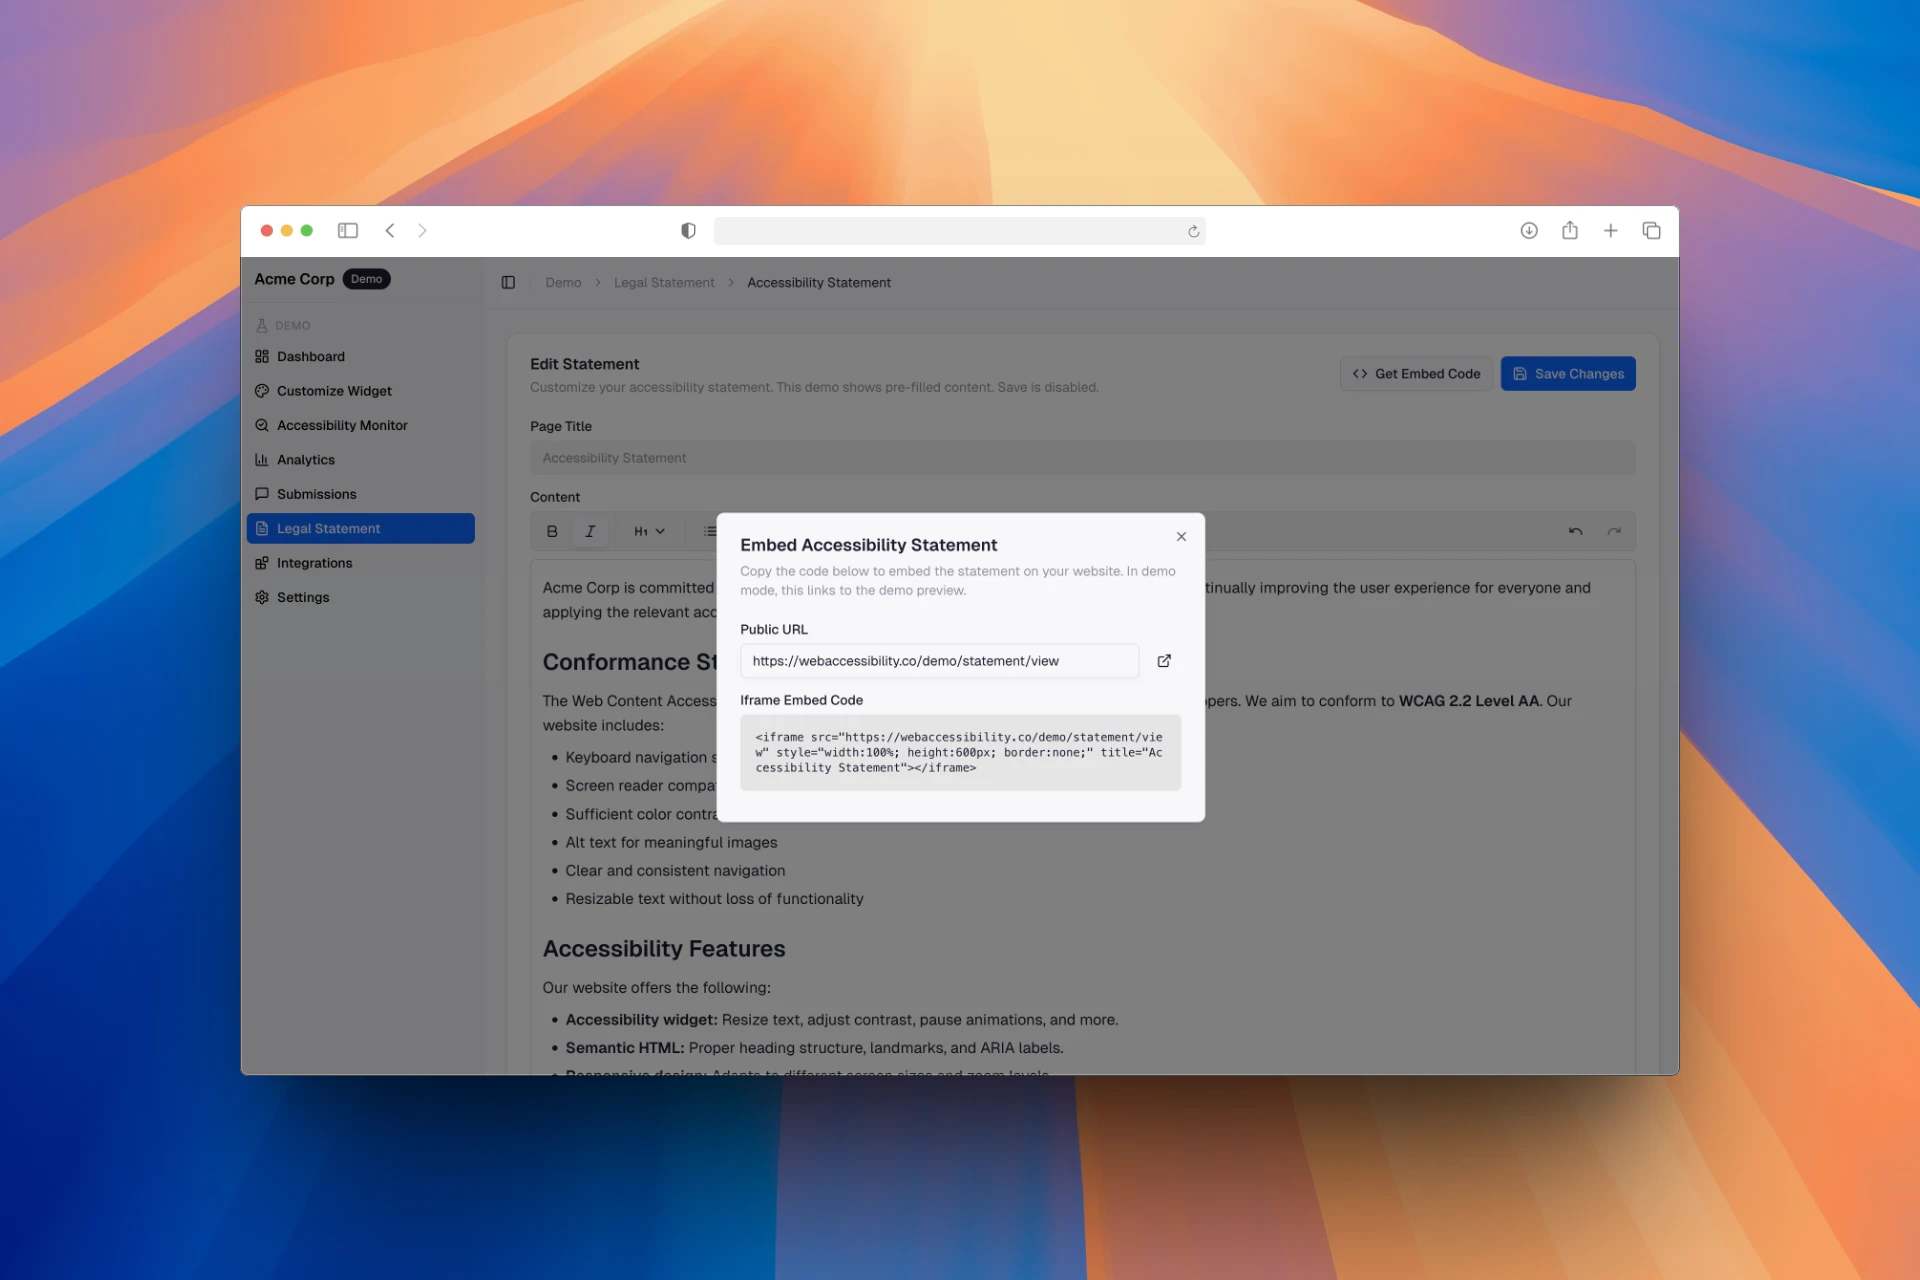Toggle italic formatting in editor toolbar
The height and width of the screenshot is (1280, 1920).
click(x=590, y=531)
